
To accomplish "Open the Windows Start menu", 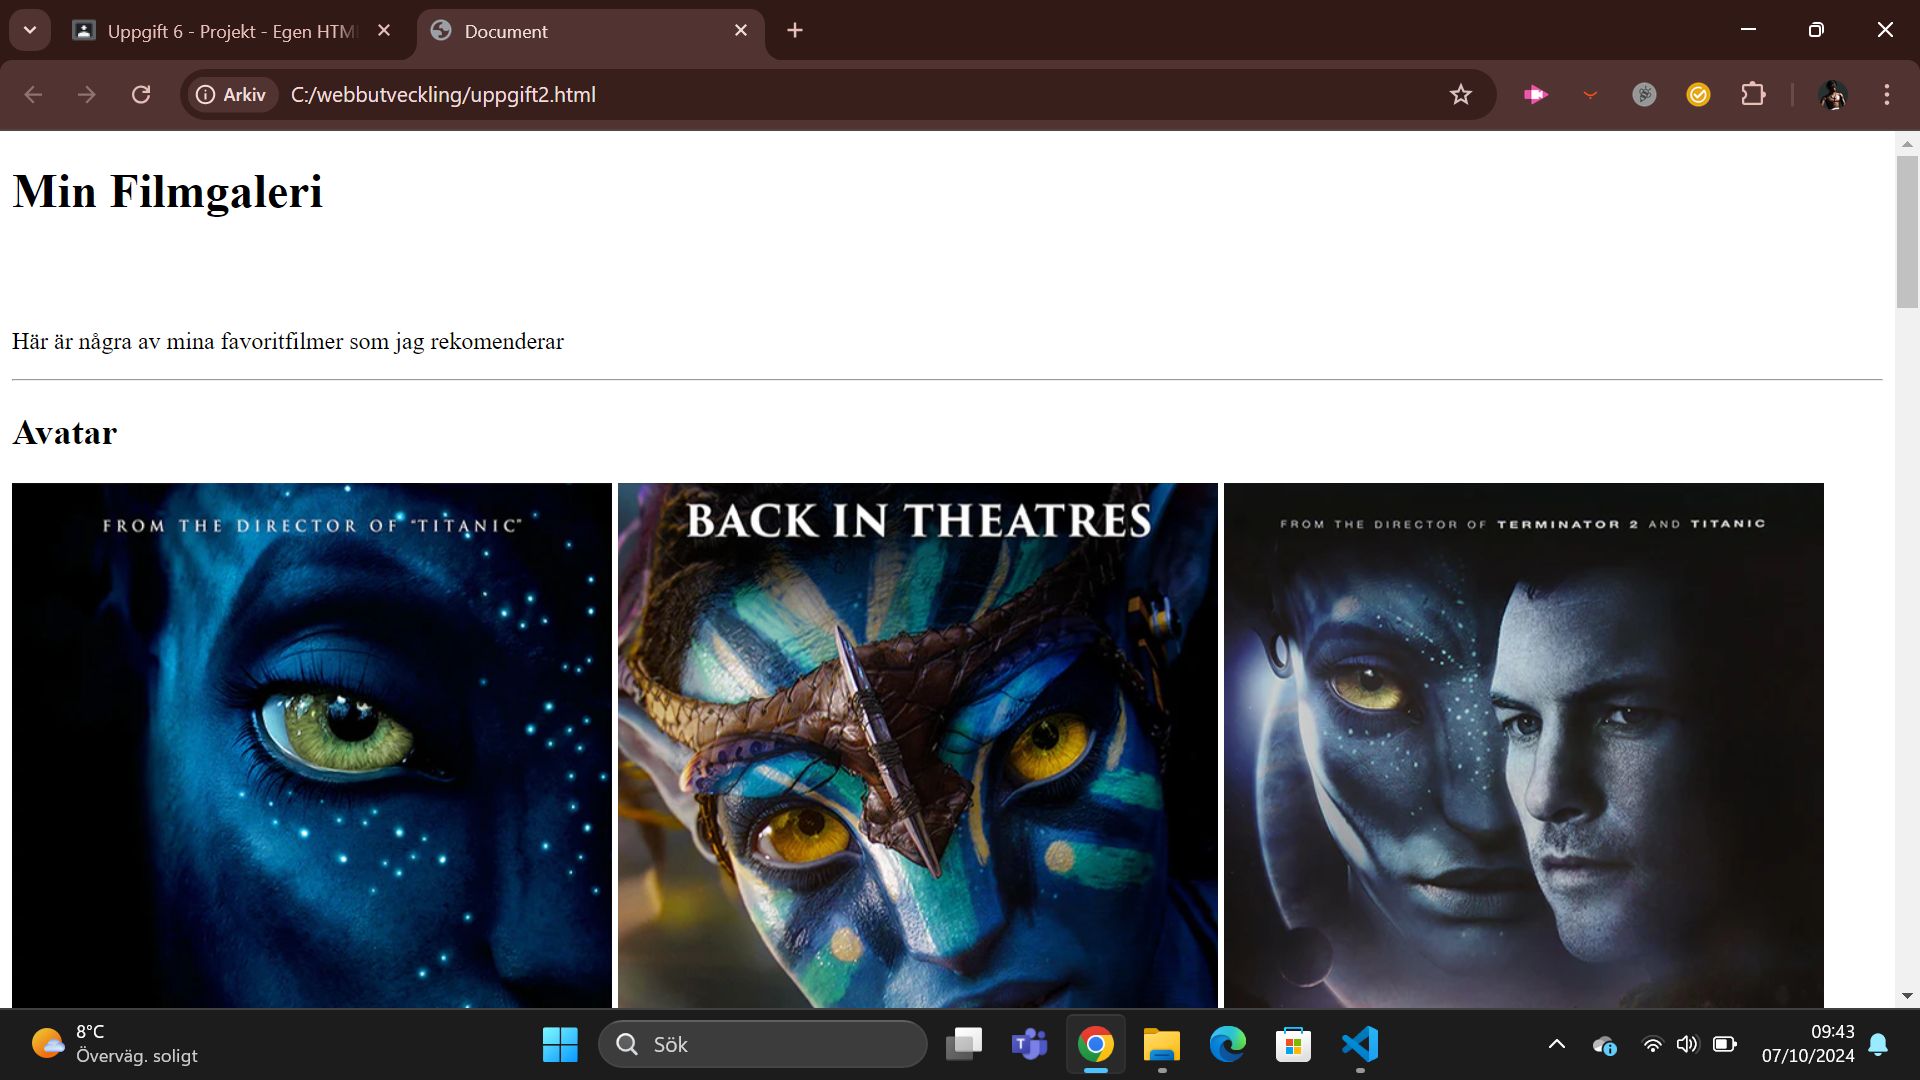I will pos(560,1044).
